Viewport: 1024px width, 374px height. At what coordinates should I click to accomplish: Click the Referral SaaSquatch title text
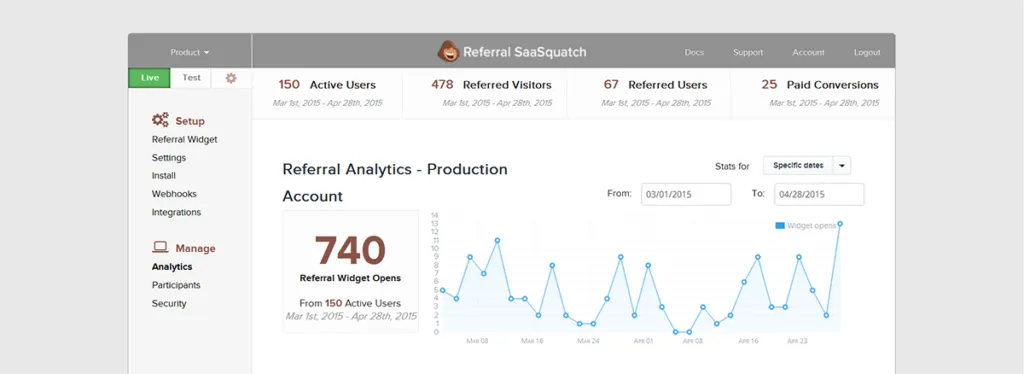point(524,52)
